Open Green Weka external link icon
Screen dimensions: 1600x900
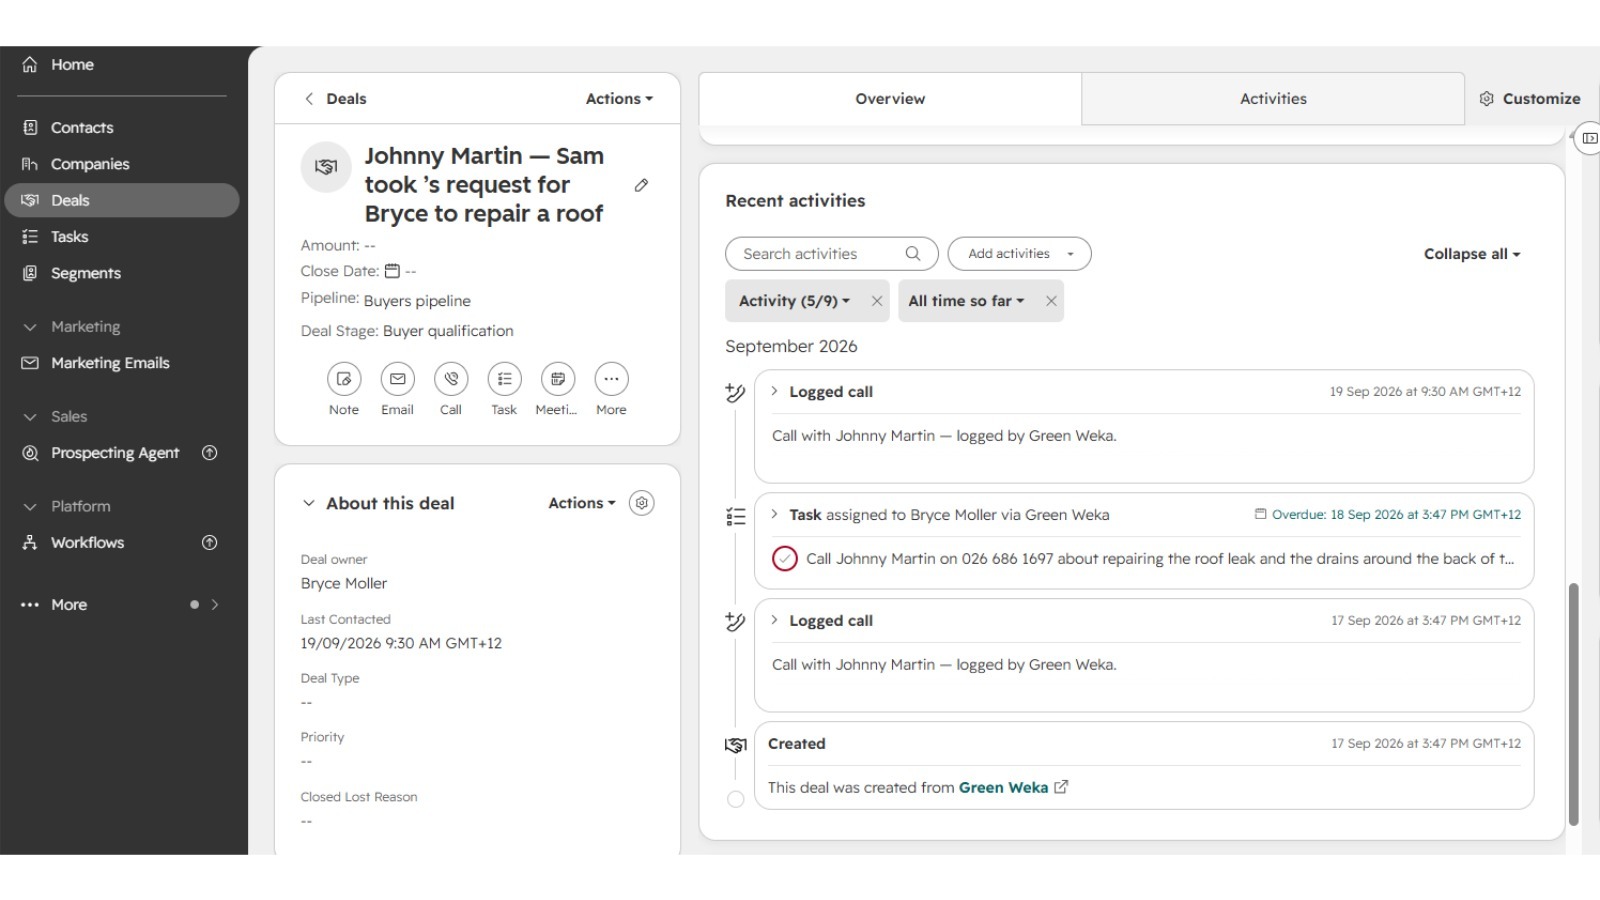pos(1061,787)
